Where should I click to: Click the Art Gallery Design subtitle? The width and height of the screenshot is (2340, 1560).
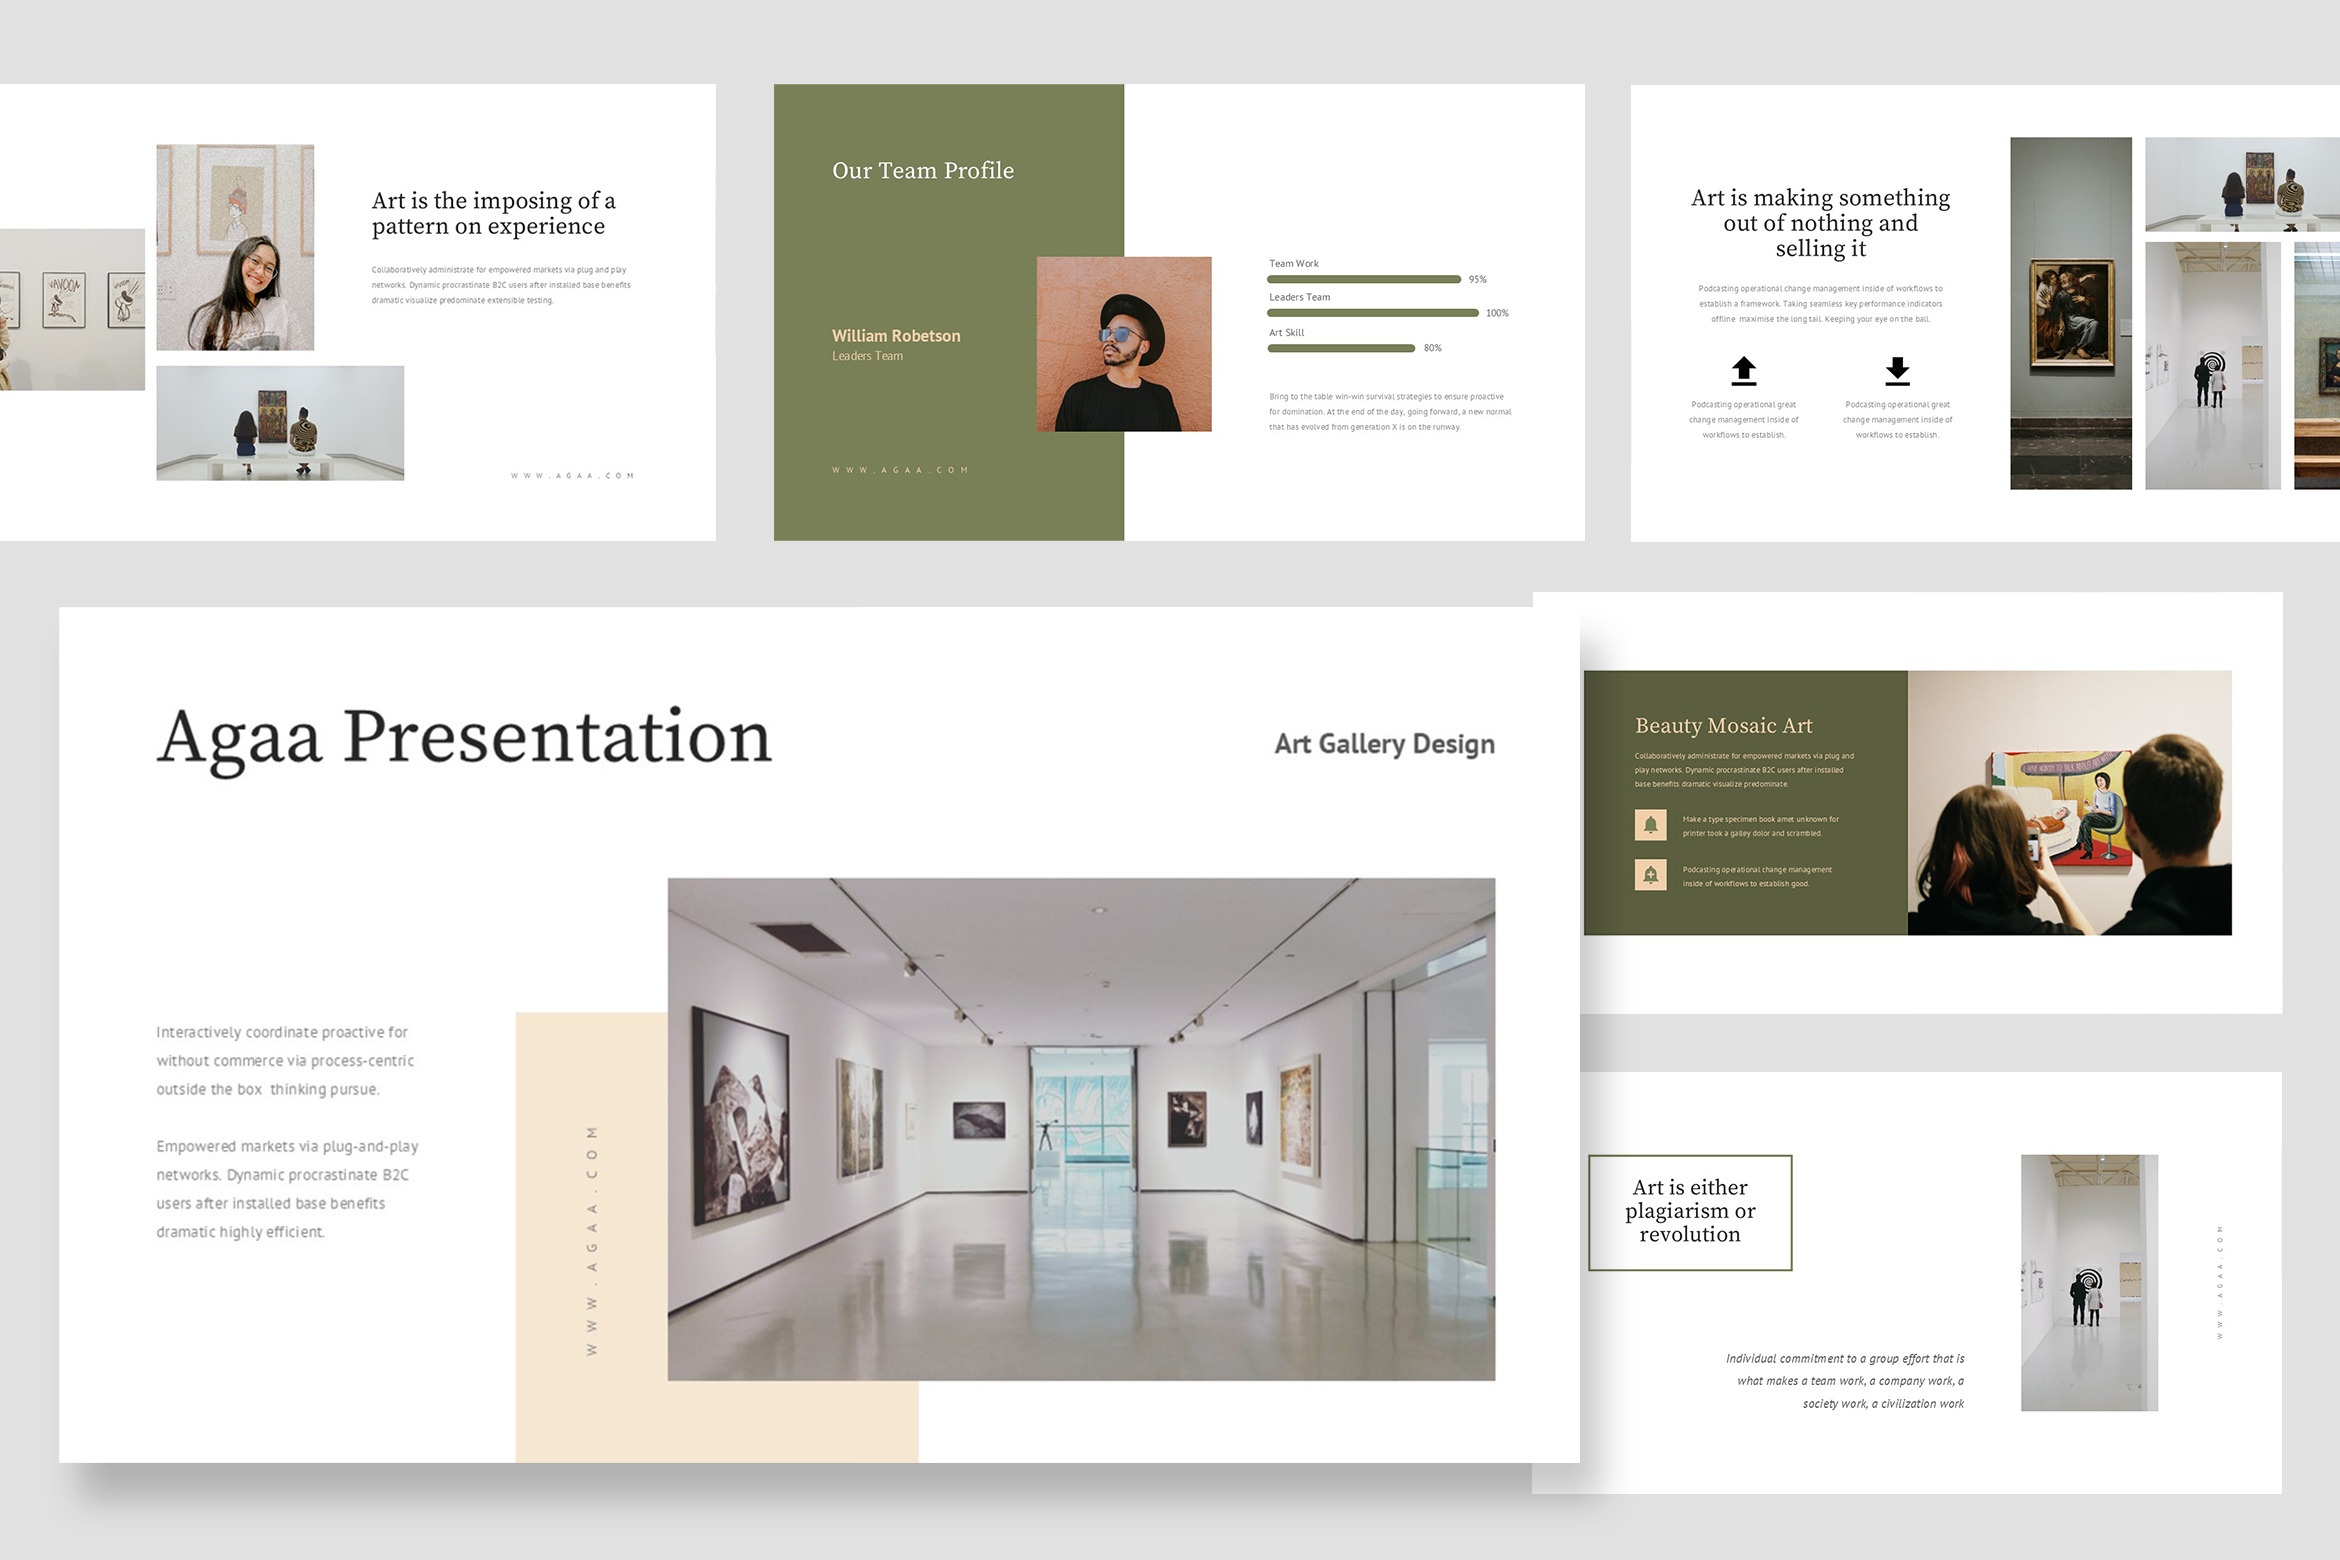[x=1384, y=744]
